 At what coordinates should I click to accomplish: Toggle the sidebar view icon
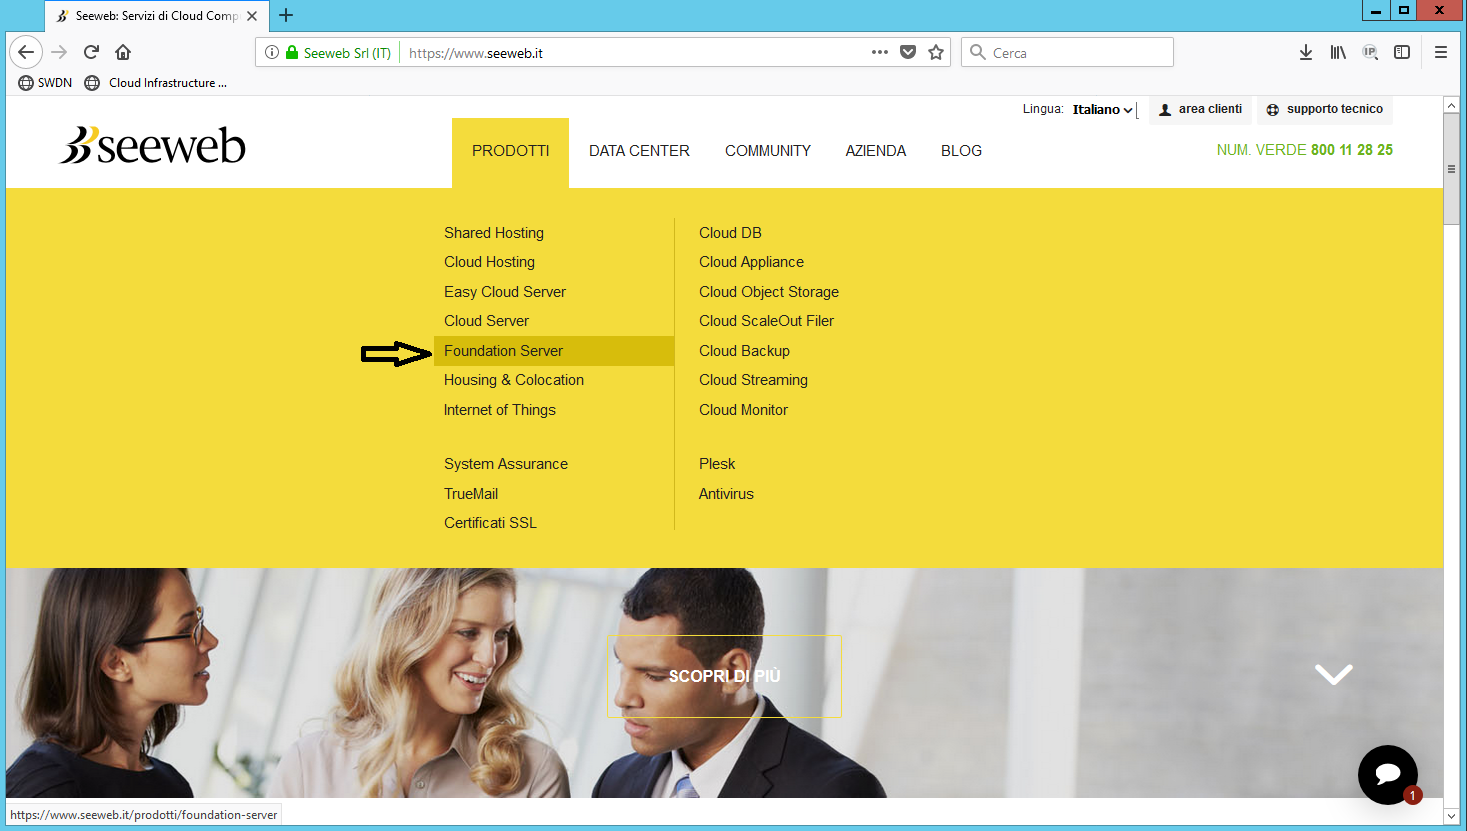tap(1402, 52)
